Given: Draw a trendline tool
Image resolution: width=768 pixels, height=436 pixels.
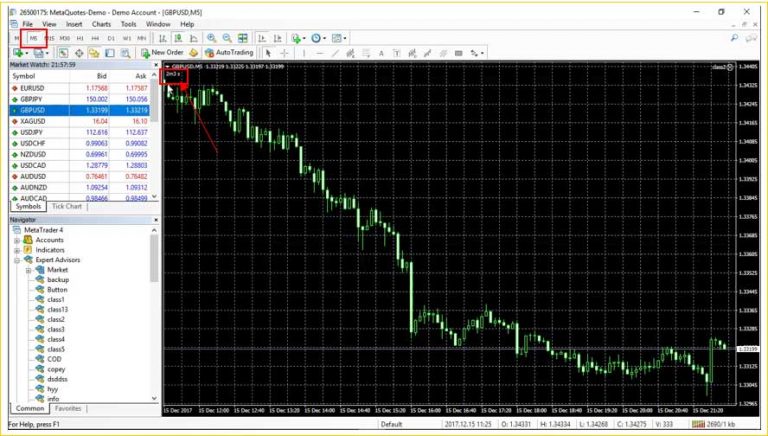Looking at the screenshot, I should click(x=335, y=53).
